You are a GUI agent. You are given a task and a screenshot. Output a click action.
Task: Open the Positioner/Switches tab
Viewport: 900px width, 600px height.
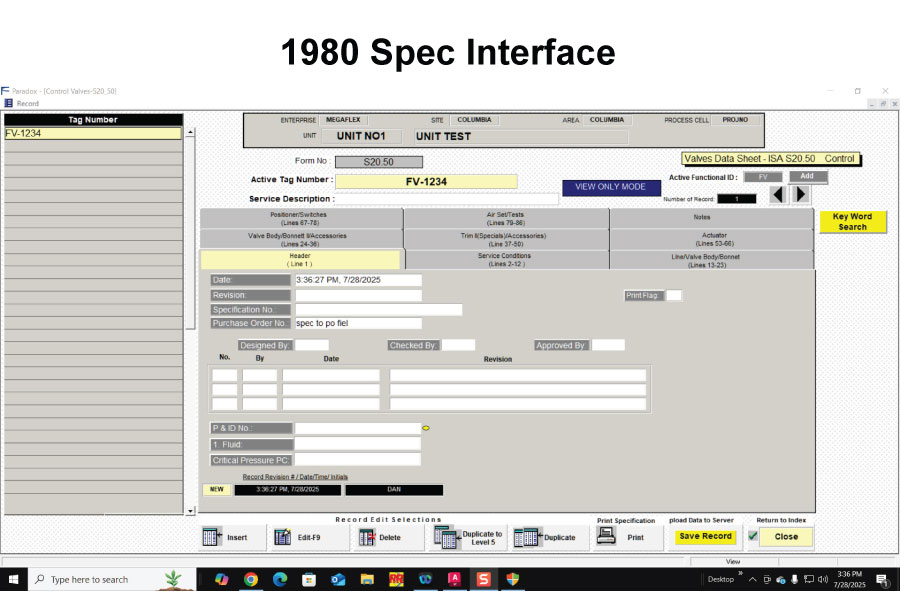point(298,218)
